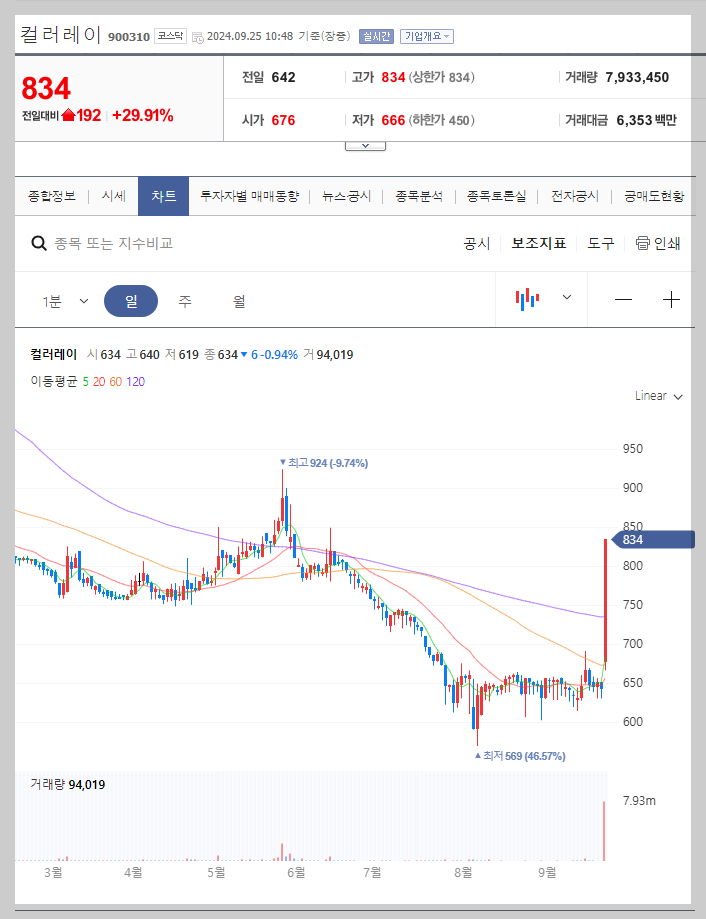Click the search magnifier icon
The width and height of the screenshot is (706, 919).
(38, 243)
